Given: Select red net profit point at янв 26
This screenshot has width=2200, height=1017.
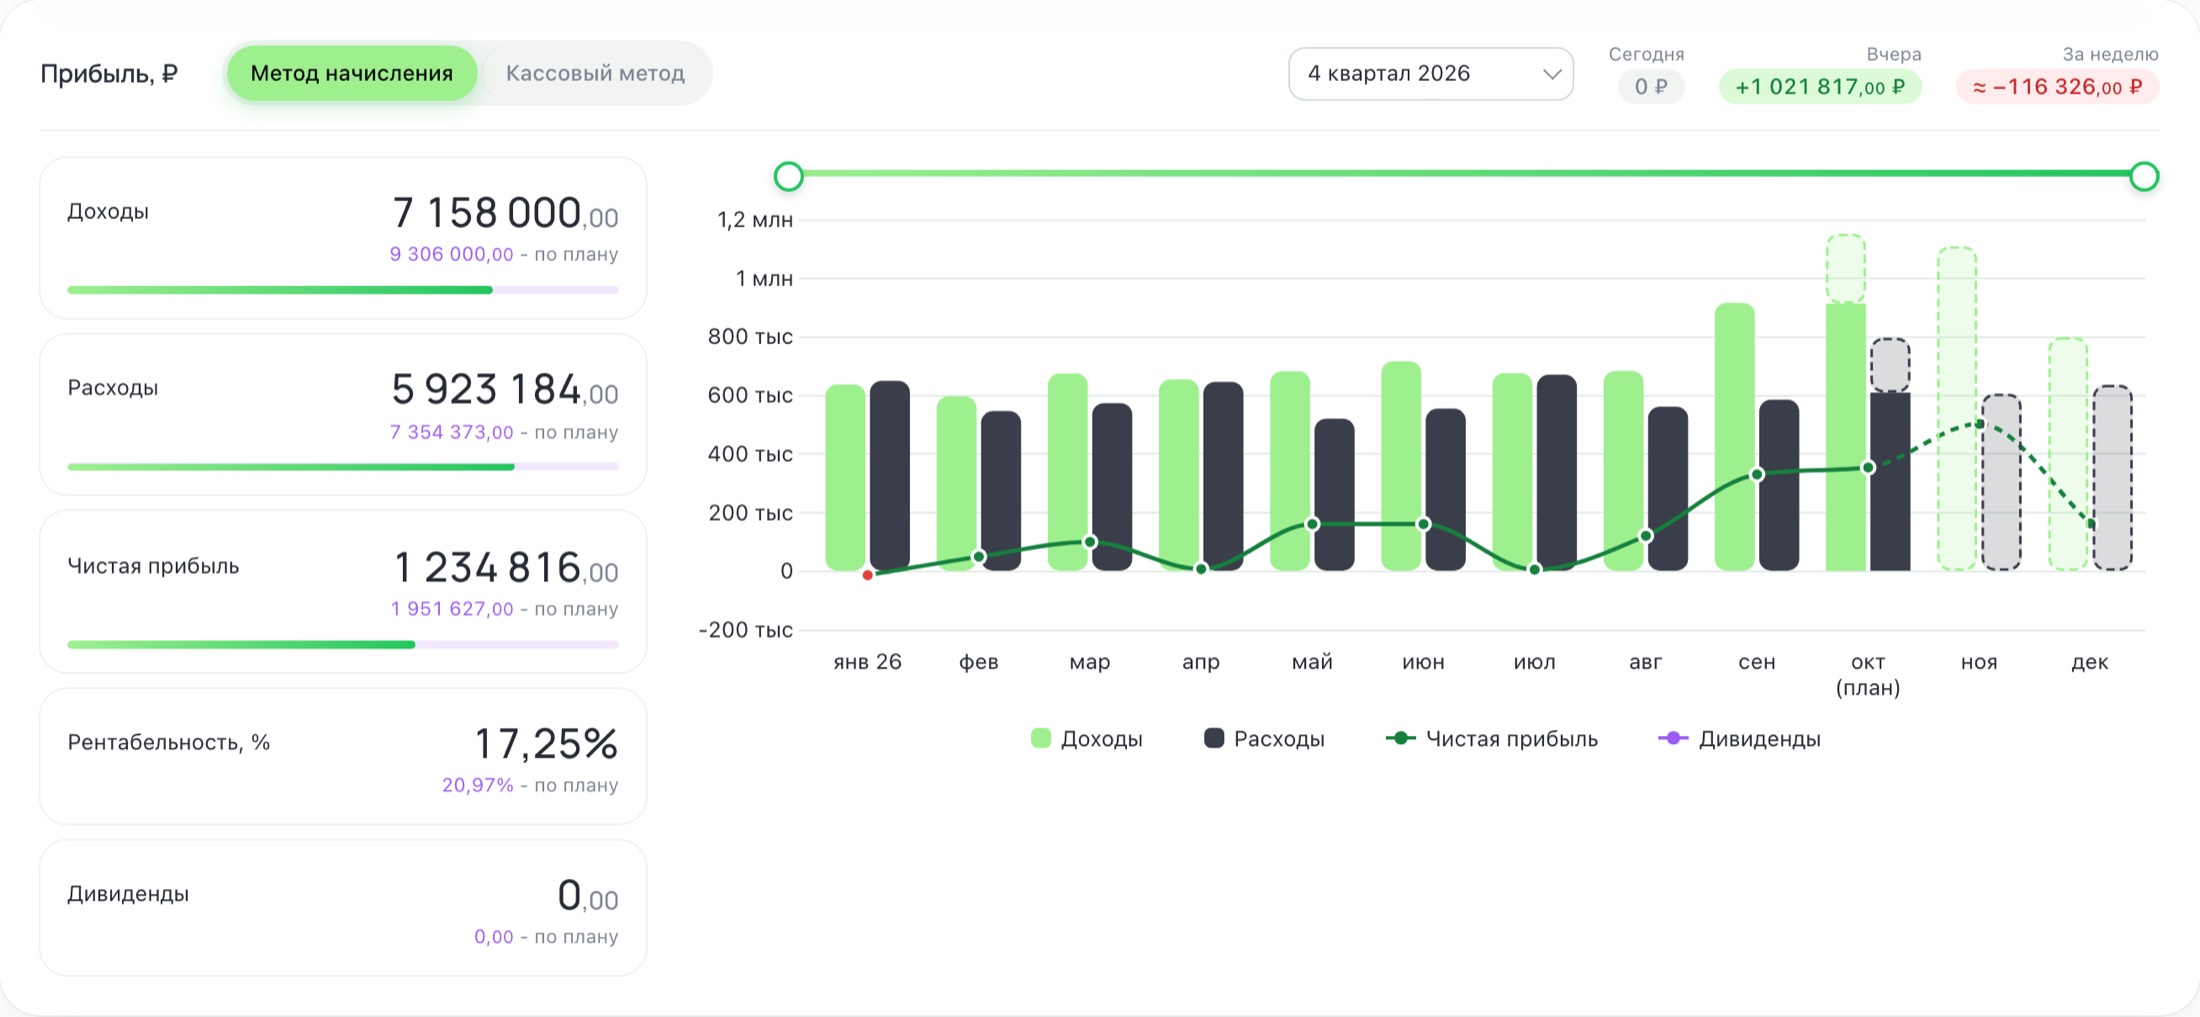Looking at the screenshot, I should 867,575.
